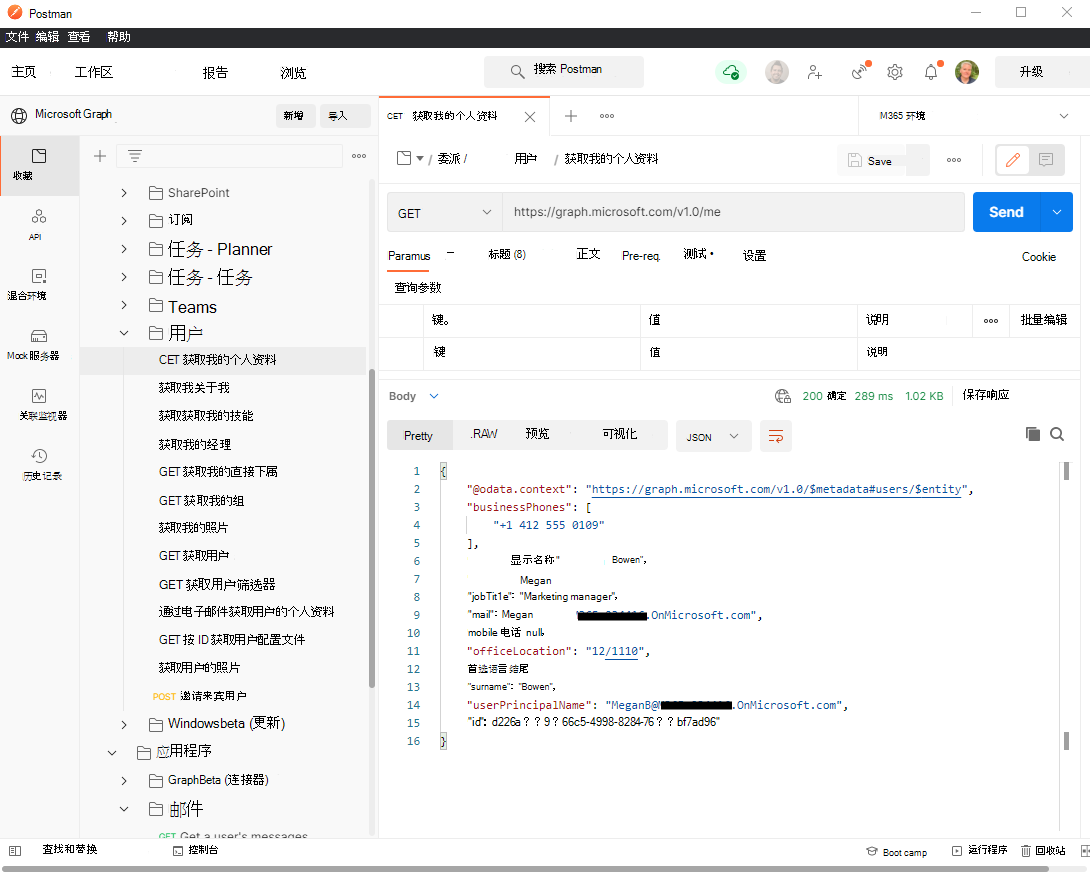Open the settings gear icon

[x=895, y=72]
